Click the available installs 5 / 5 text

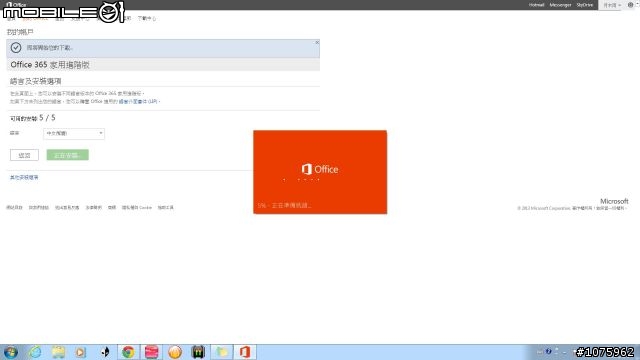coord(33,118)
